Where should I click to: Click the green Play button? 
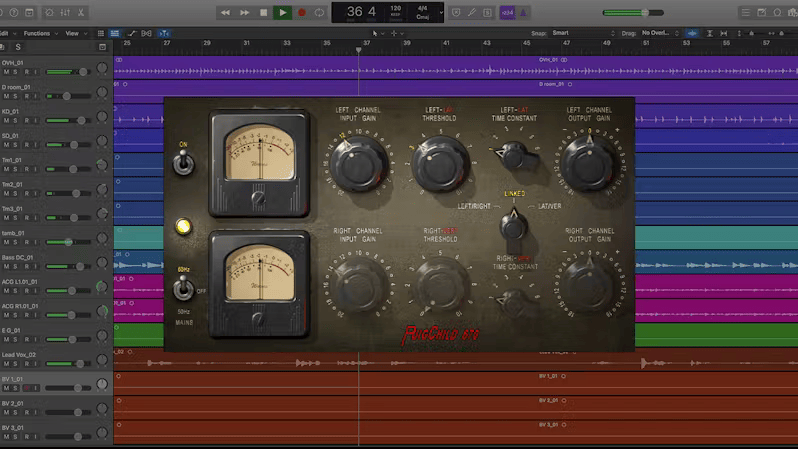(282, 13)
